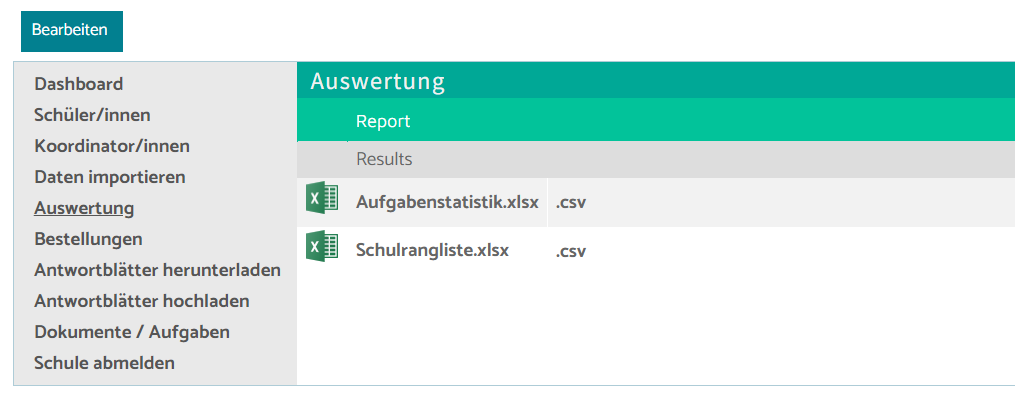The width and height of the screenshot is (1015, 394).
Task: Go to Schüler/innen in the sidebar
Action: [93, 115]
